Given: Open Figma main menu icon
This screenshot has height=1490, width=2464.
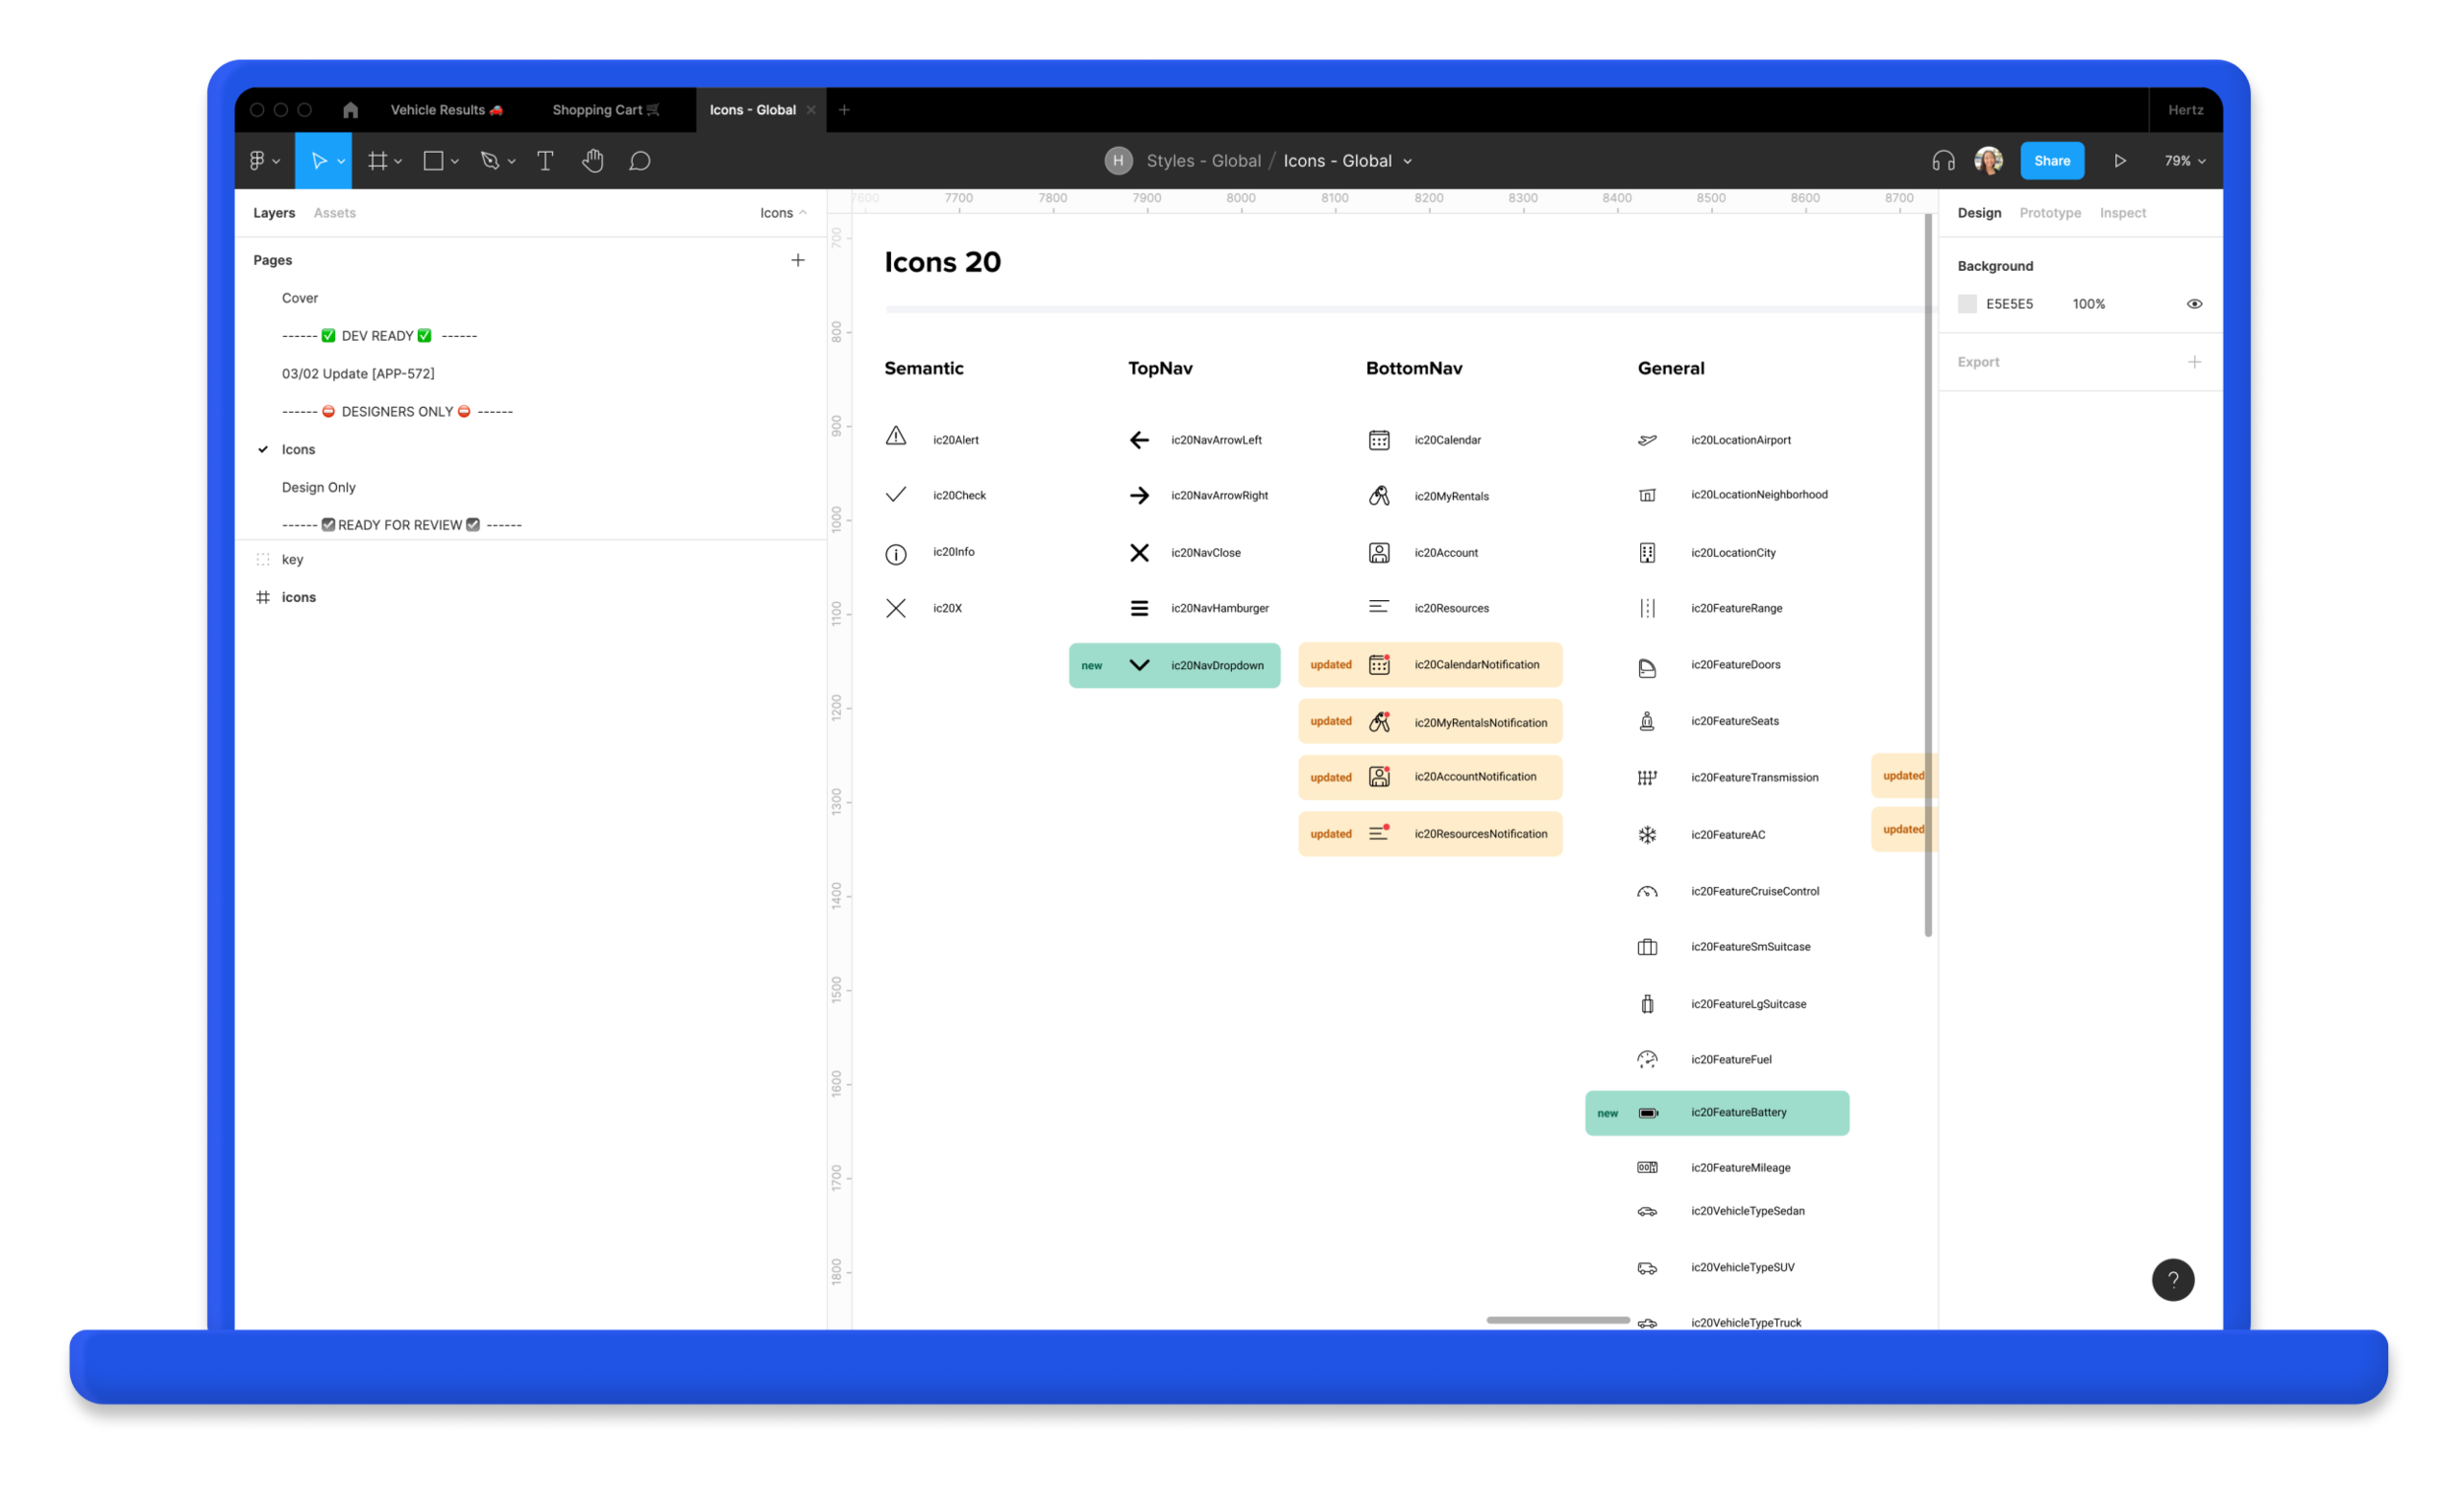Looking at the screenshot, I should pos(258,161).
